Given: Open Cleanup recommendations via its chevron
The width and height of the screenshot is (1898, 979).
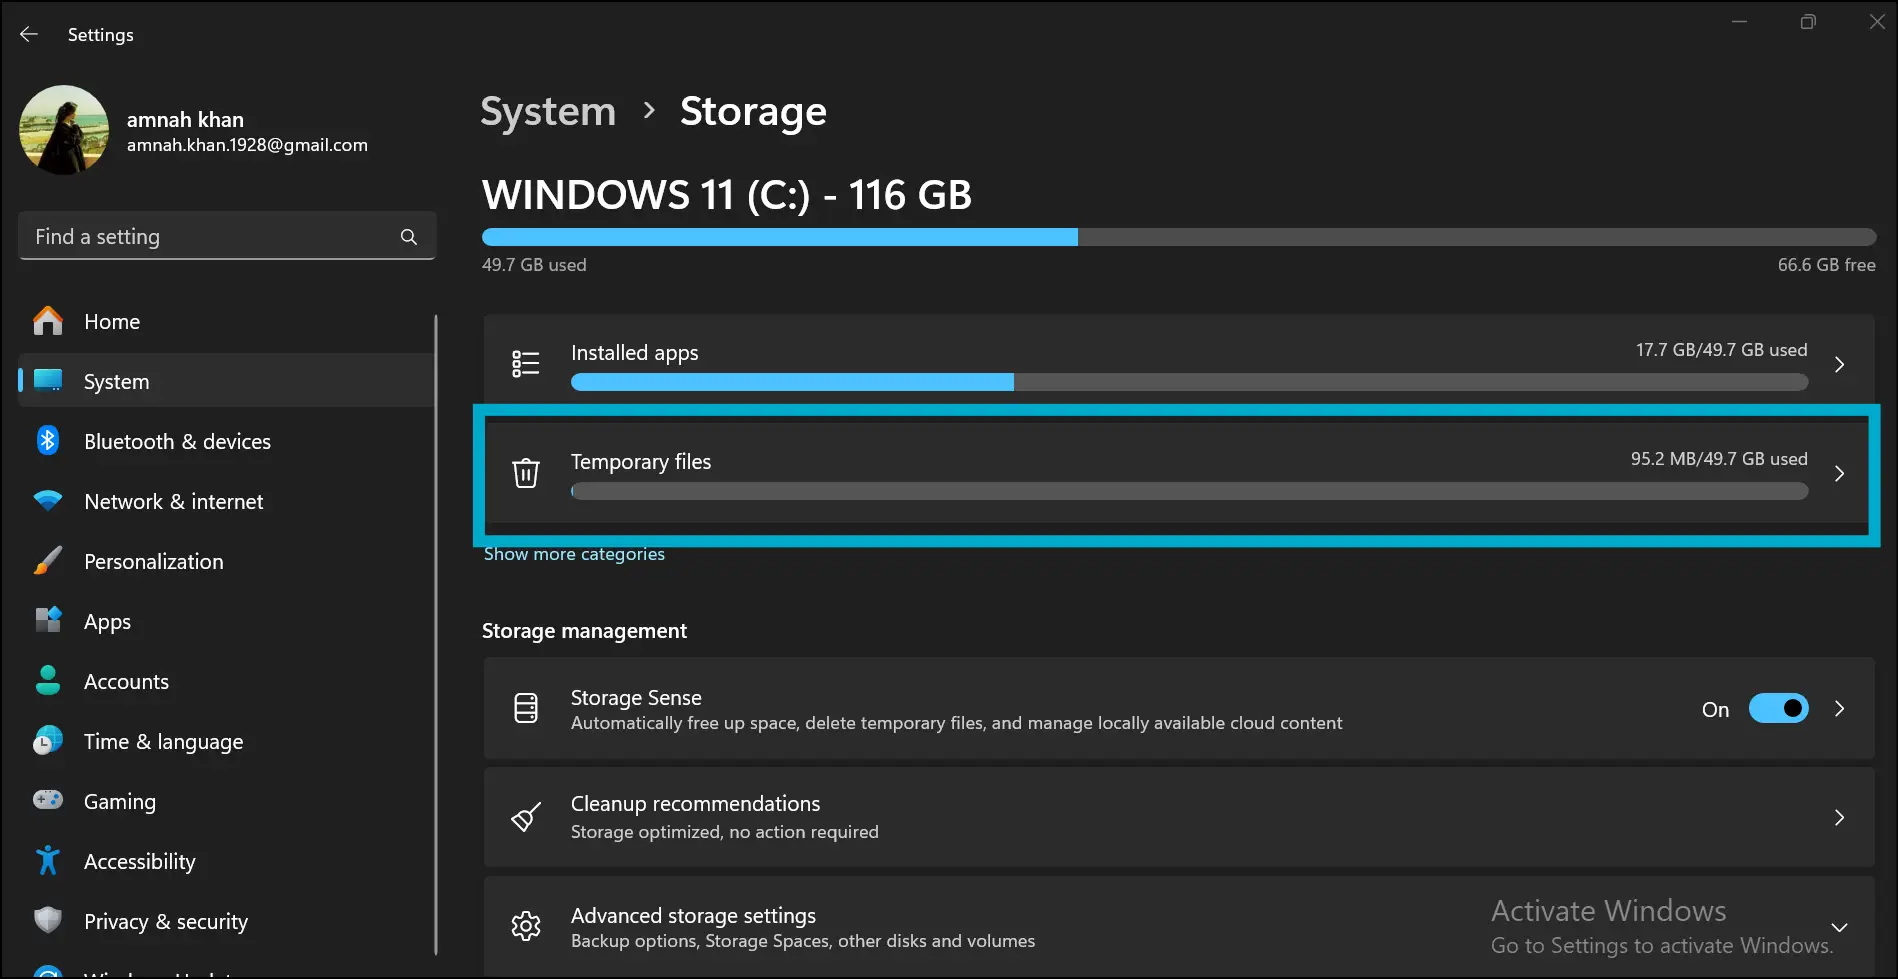Looking at the screenshot, I should point(1840,817).
